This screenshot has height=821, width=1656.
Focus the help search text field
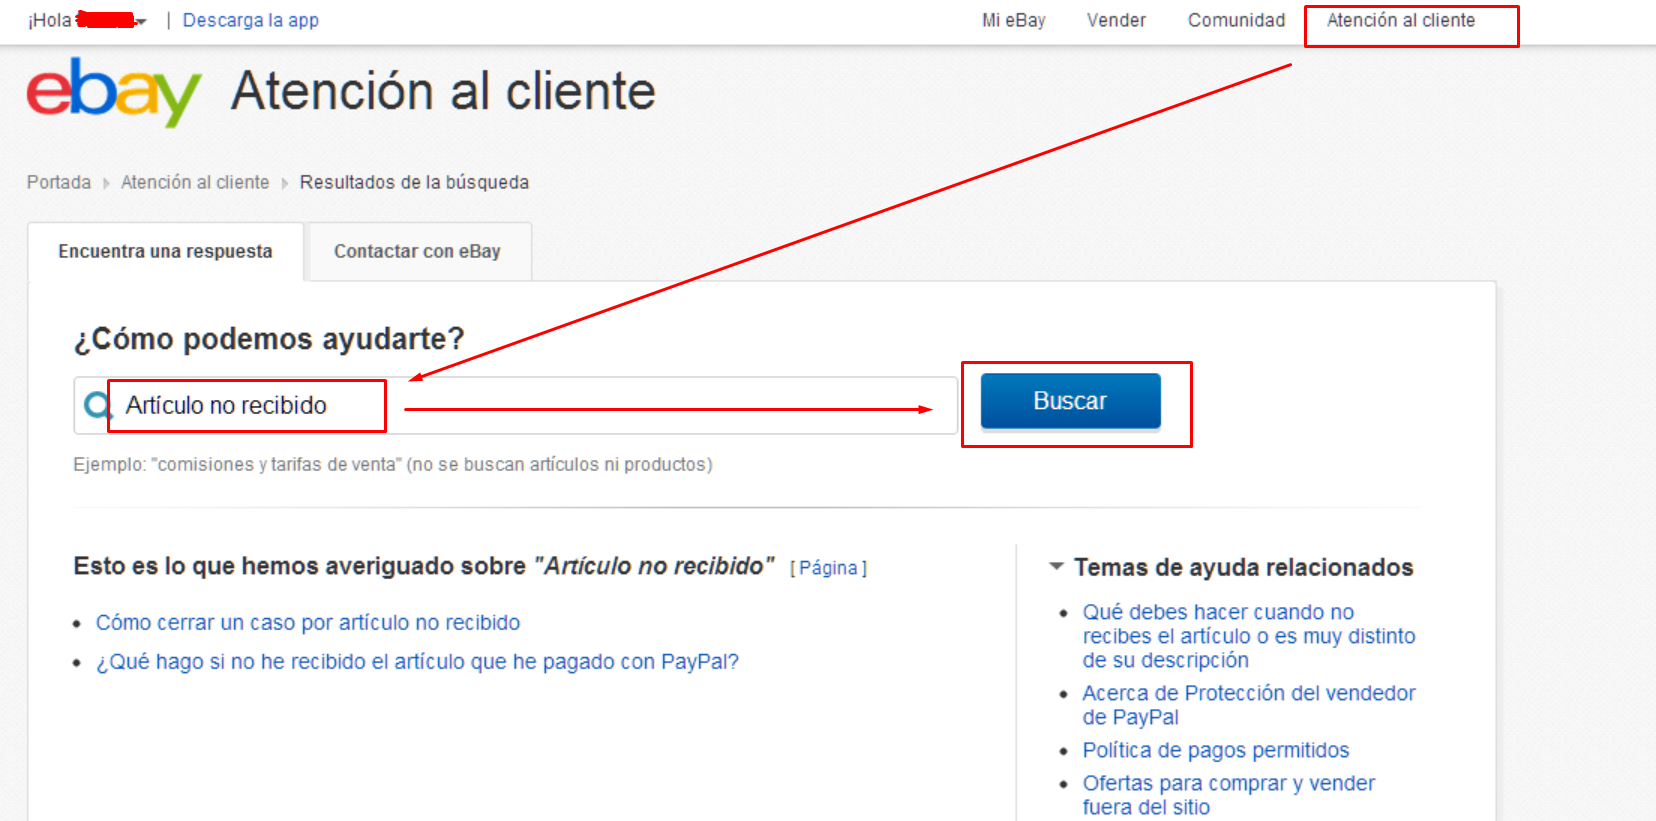[515, 405]
